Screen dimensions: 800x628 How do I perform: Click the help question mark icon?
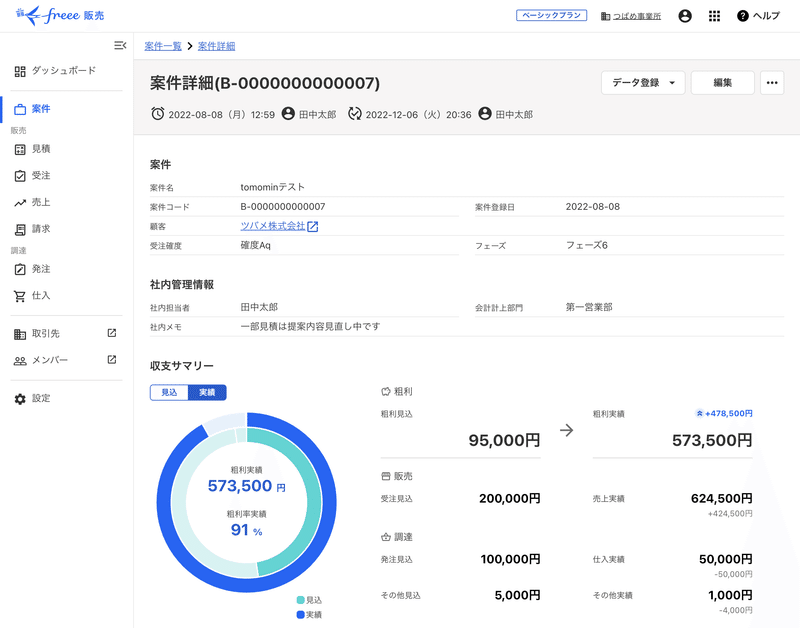(742, 16)
